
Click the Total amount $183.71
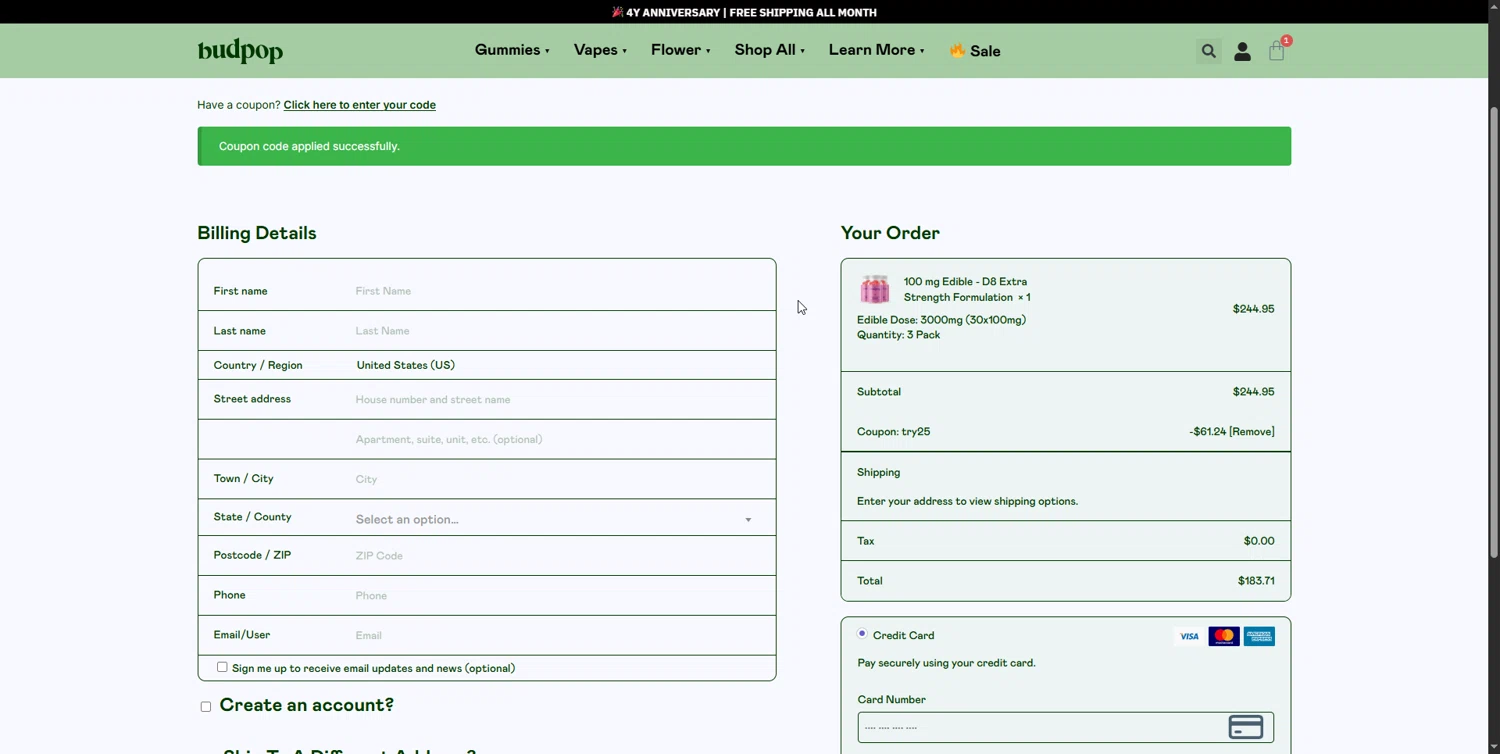click(x=1256, y=581)
